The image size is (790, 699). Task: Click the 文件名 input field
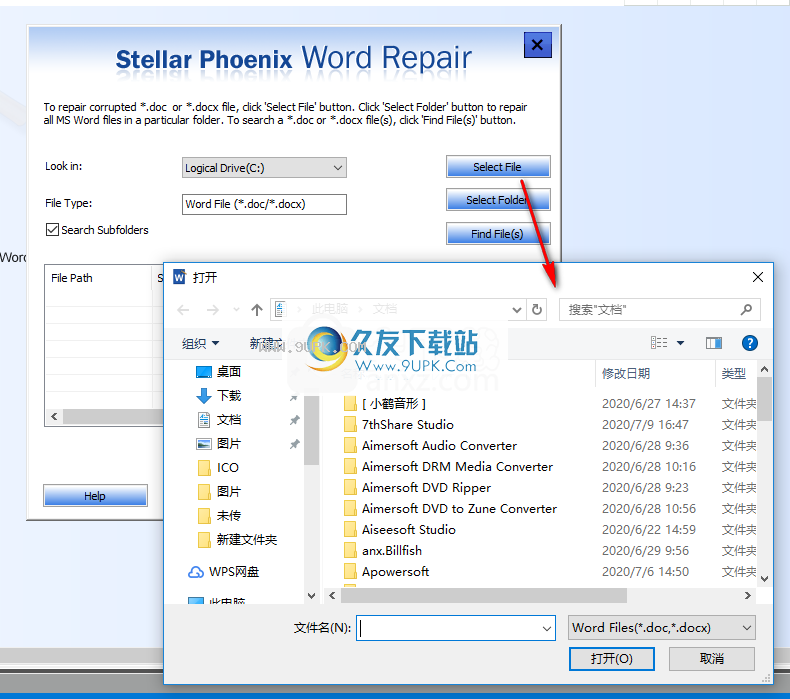click(x=455, y=628)
